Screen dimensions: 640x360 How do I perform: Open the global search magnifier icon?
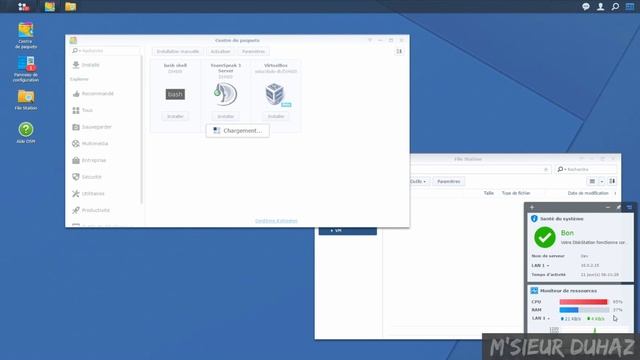(x=615, y=7)
